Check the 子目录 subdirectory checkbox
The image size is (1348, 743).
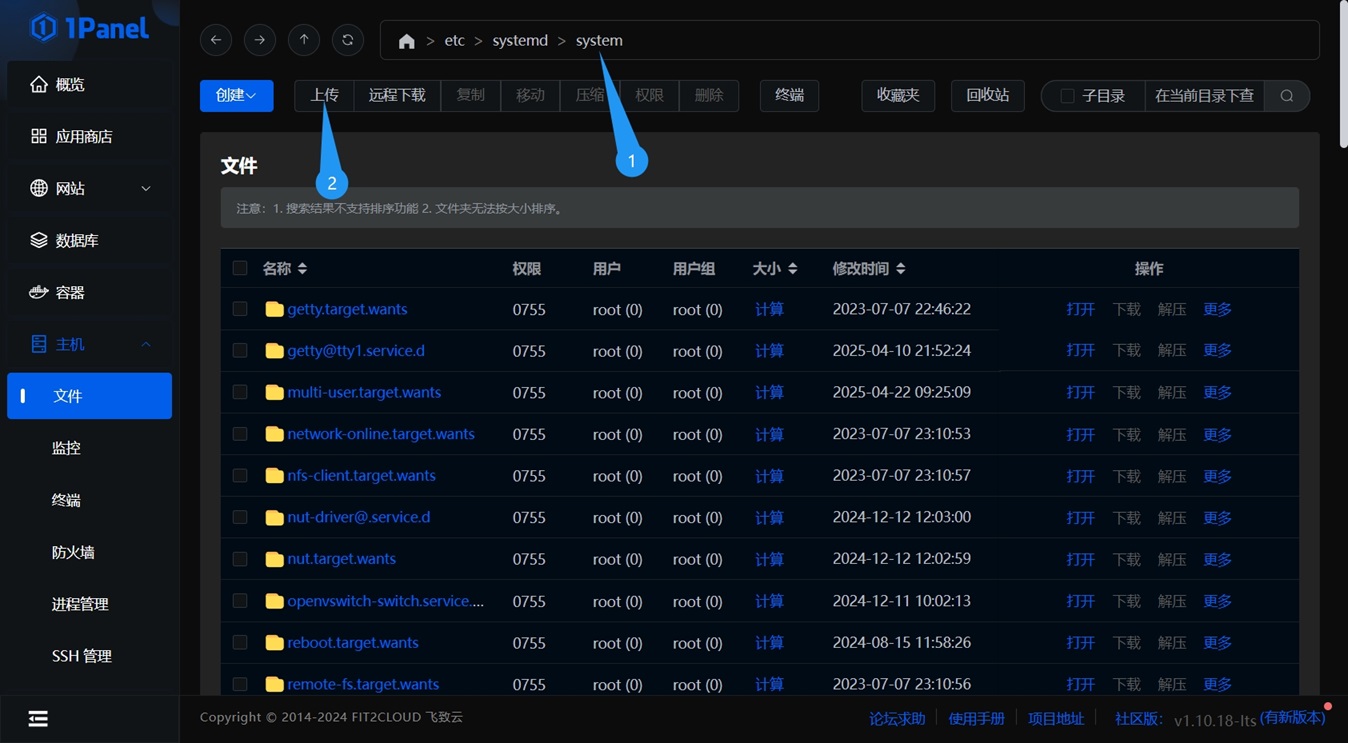click(x=1067, y=96)
